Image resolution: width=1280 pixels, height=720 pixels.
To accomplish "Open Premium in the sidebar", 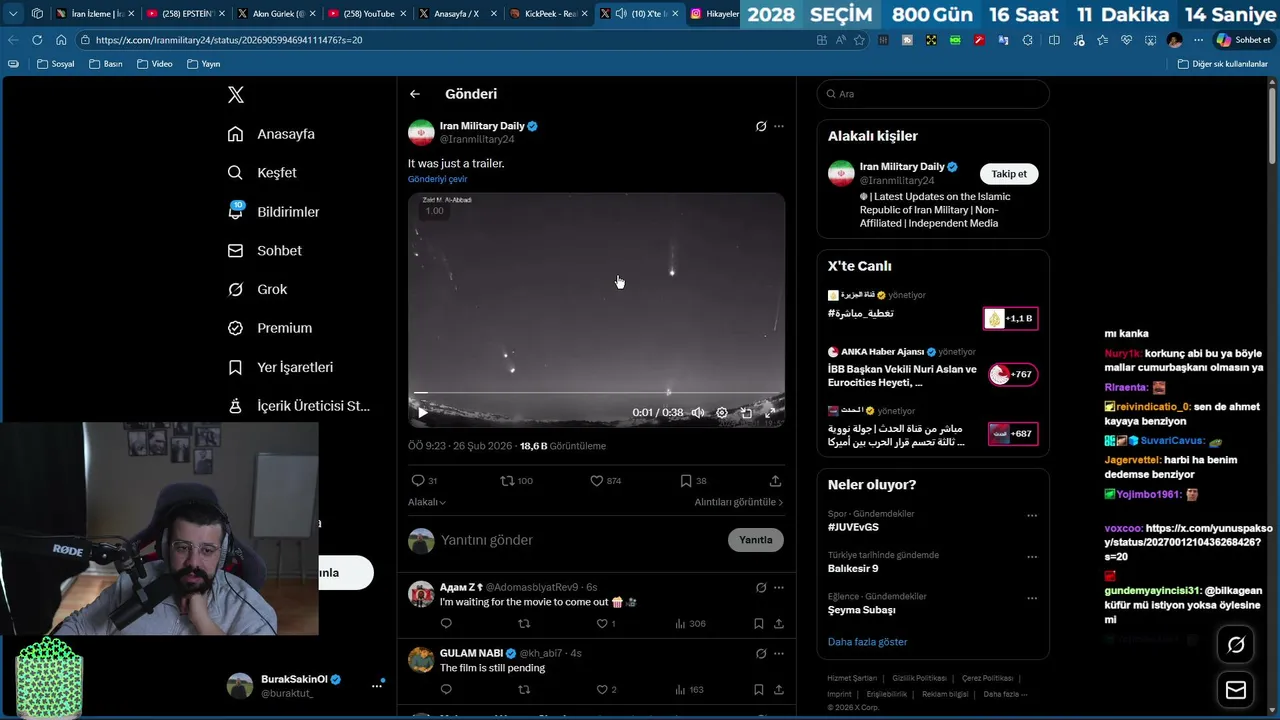I will click(270, 328).
